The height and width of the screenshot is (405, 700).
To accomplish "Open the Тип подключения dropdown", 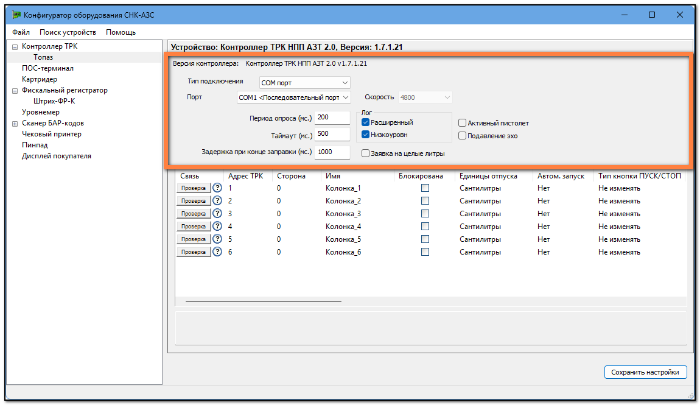I will point(304,83).
